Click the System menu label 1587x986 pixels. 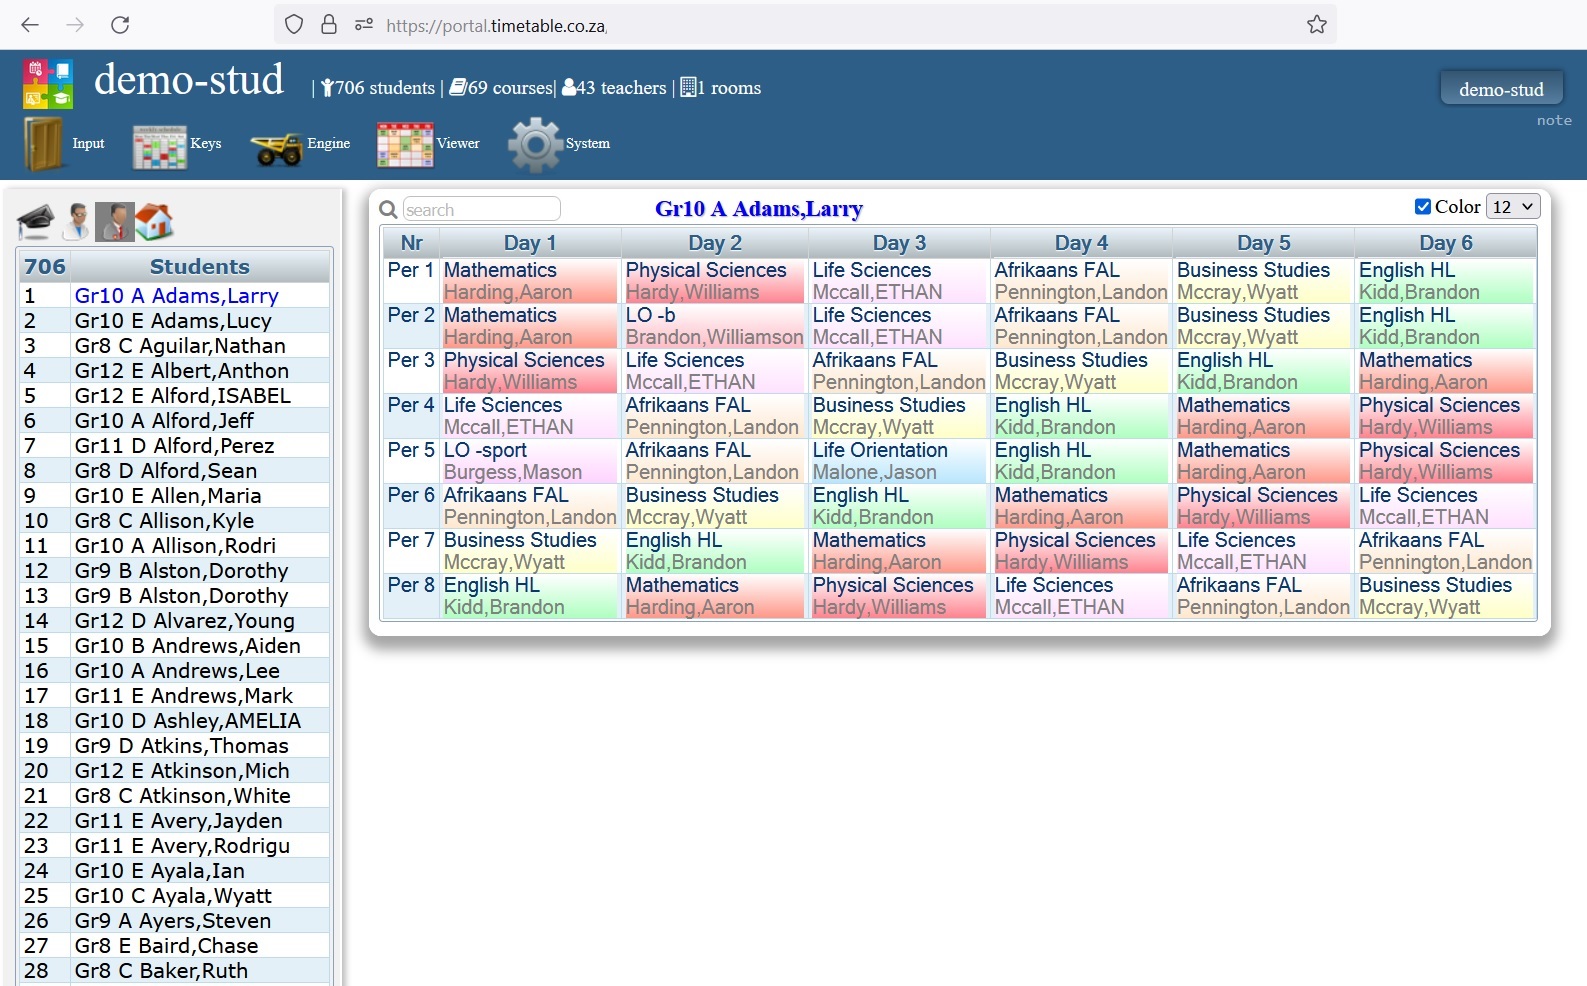click(x=587, y=144)
